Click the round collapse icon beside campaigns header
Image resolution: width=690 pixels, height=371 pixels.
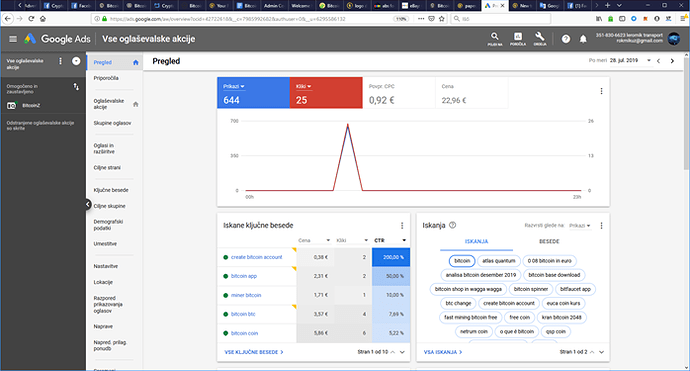[76, 61]
